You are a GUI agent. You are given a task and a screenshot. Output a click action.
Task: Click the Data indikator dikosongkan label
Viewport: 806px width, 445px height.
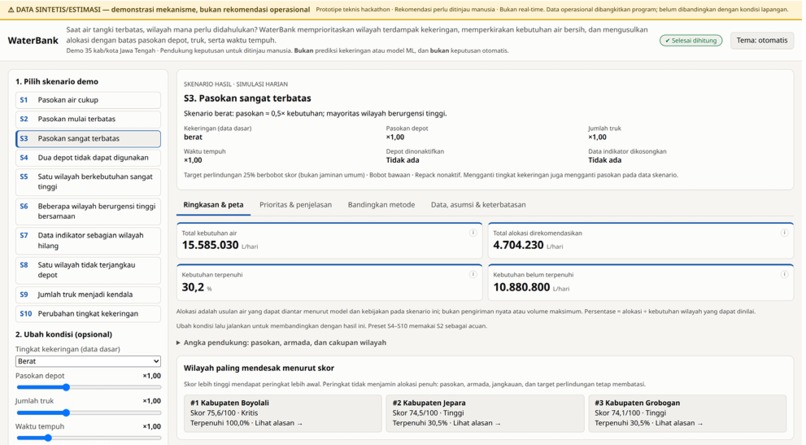(x=627, y=151)
